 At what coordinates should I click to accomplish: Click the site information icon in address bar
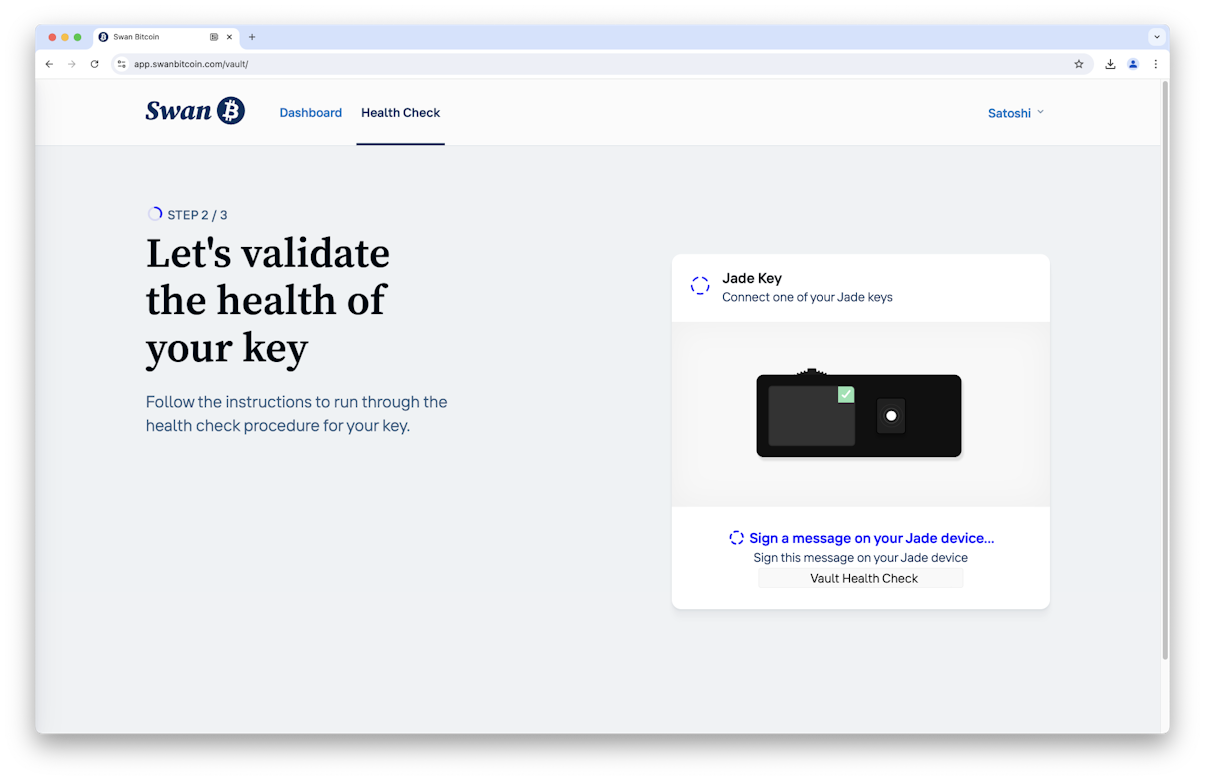click(x=122, y=64)
